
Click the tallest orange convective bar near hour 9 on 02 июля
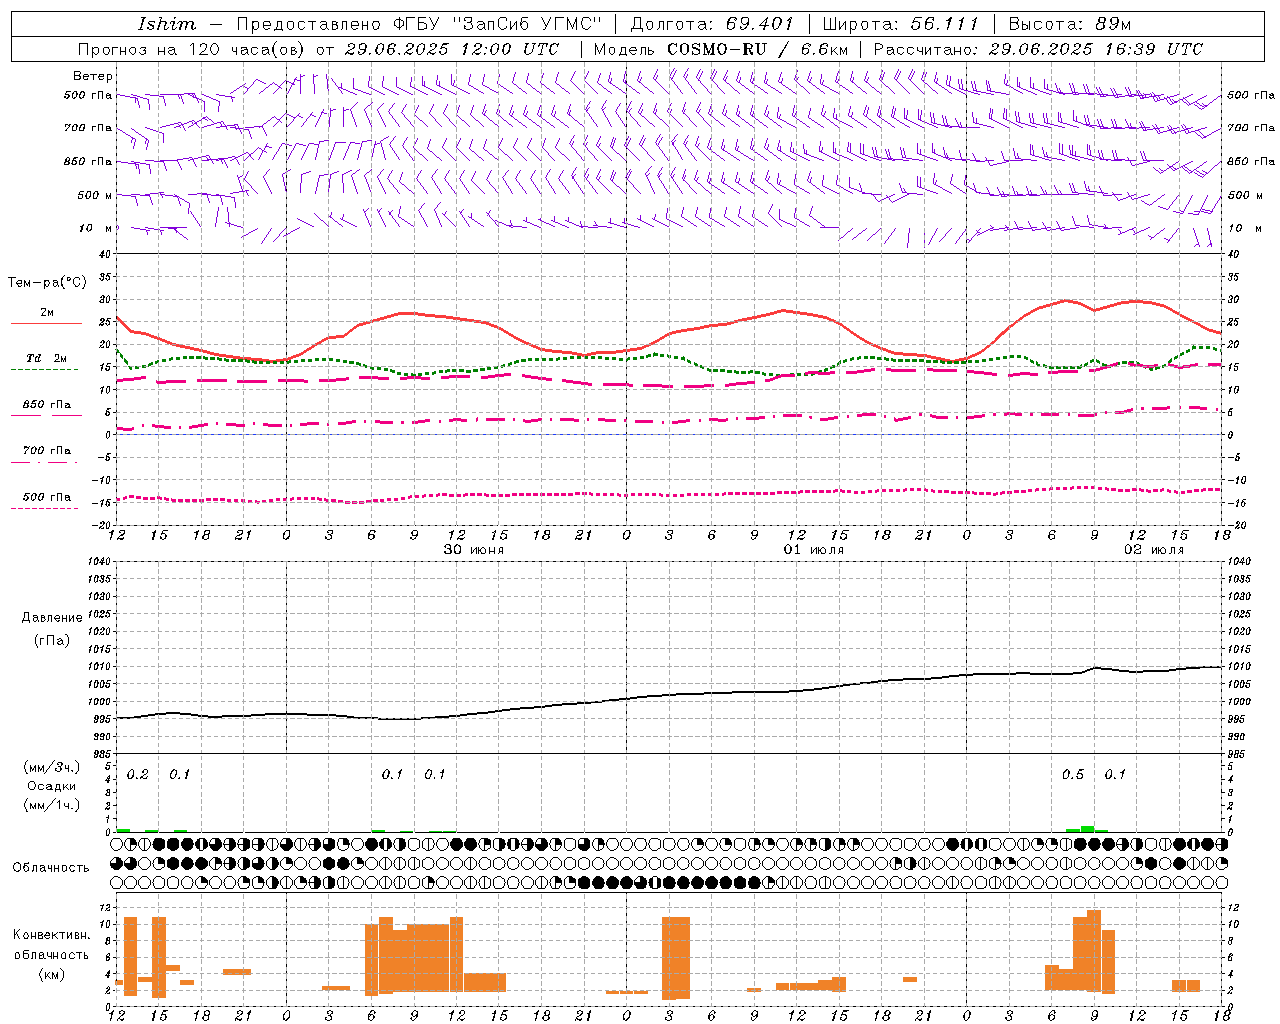click(1094, 951)
